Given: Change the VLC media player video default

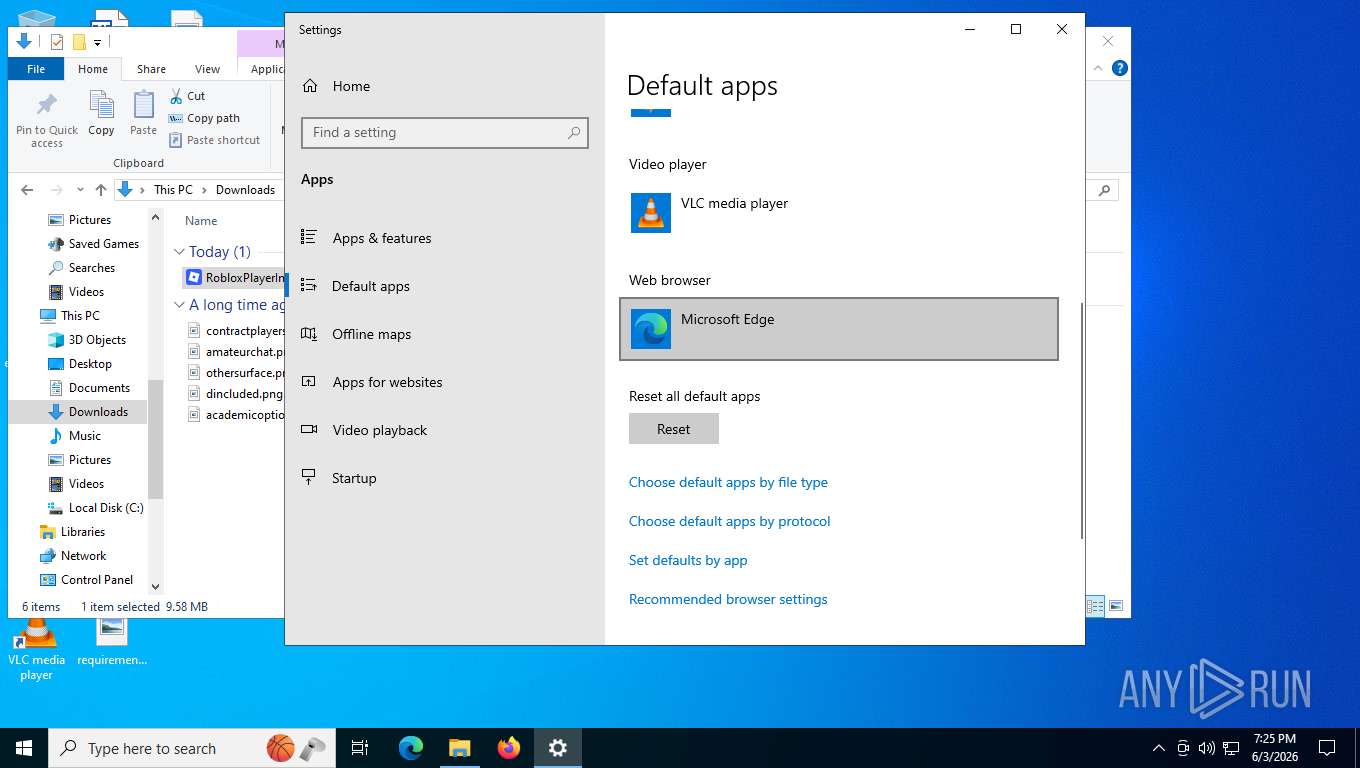Looking at the screenshot, I should 838,213.
